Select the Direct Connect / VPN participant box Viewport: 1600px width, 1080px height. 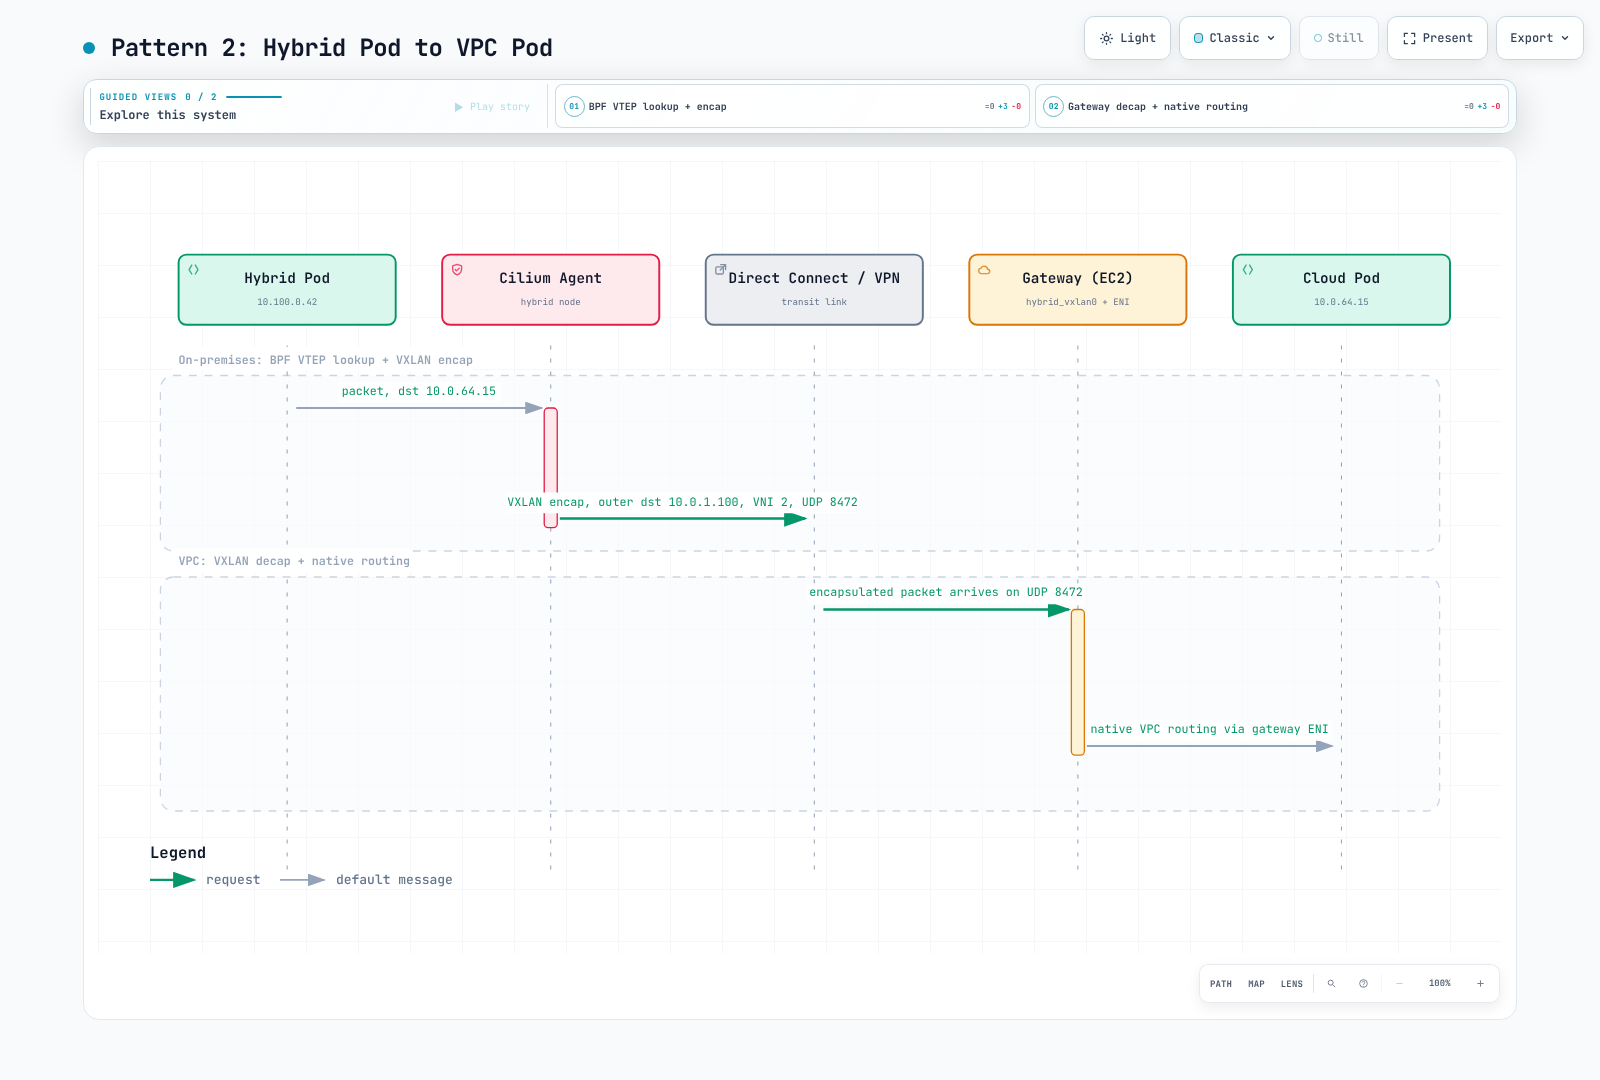814,290
